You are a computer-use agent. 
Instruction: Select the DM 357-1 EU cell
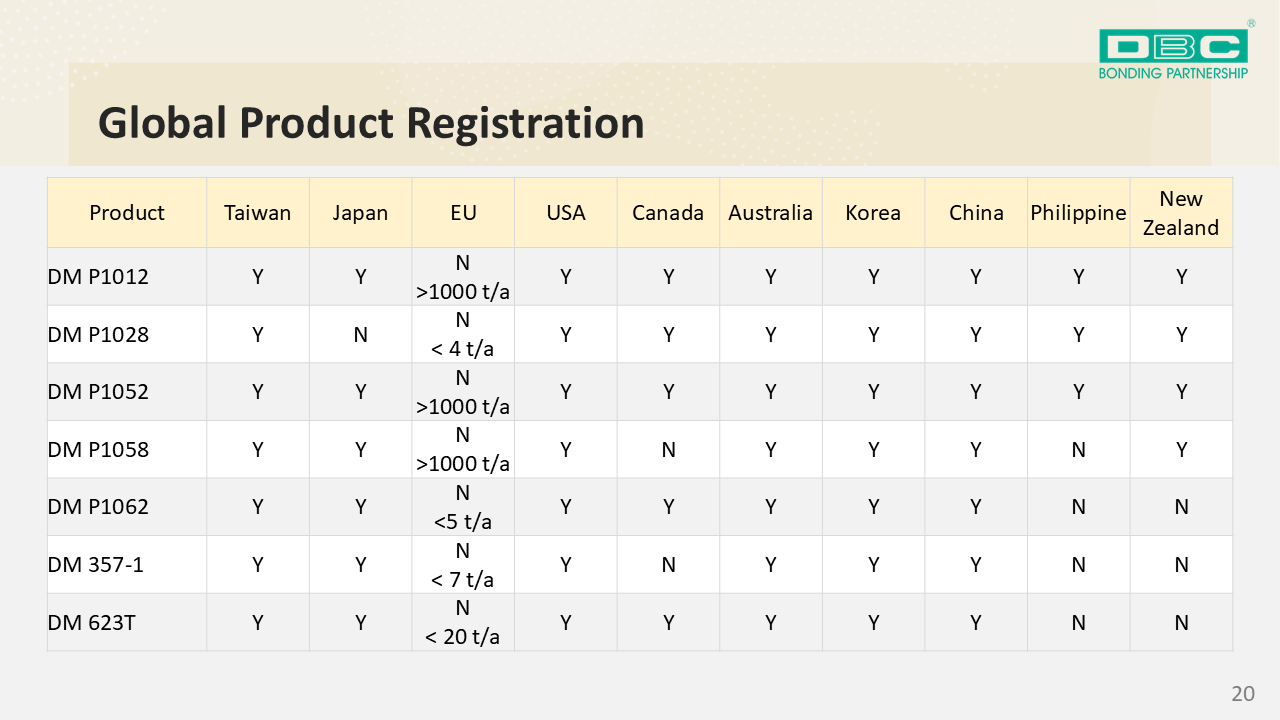pyautogui.click(x=463, y=565)
